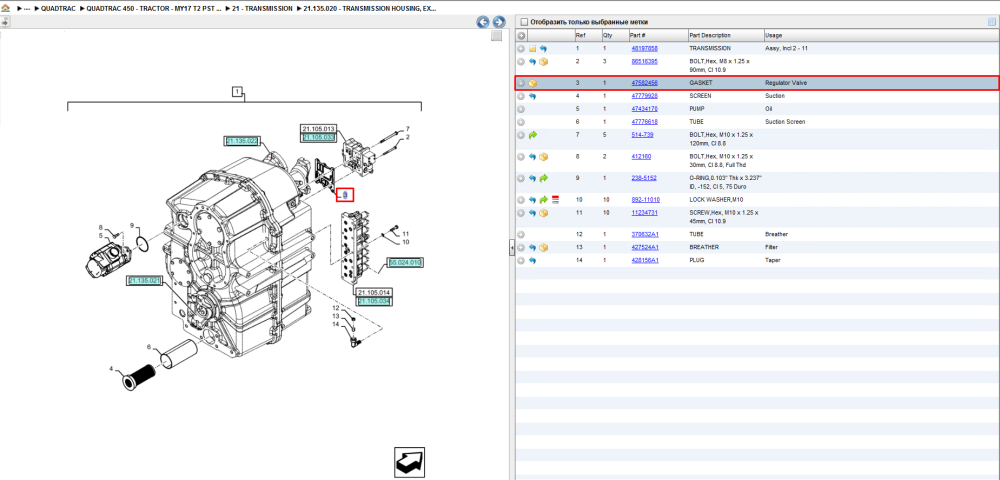Open diagram reference 21.105.014
Image resolution: width=1000 pixels, height=480 pixels.
373,293
